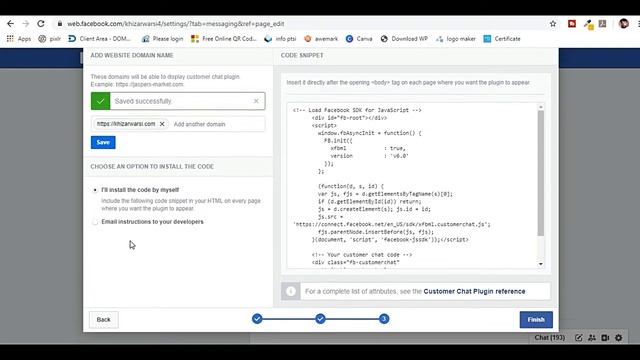
Task: Open the Certificate bookmark
Action: 502,39
